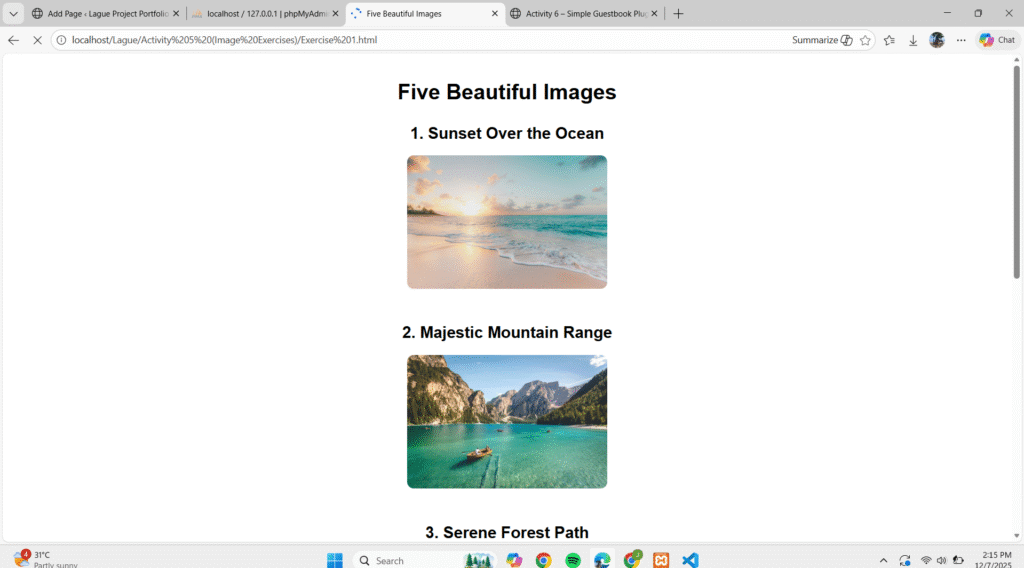This screenshot has height=568, width=1024.
Task: Open the Settings and more menu
Action: 961,40
